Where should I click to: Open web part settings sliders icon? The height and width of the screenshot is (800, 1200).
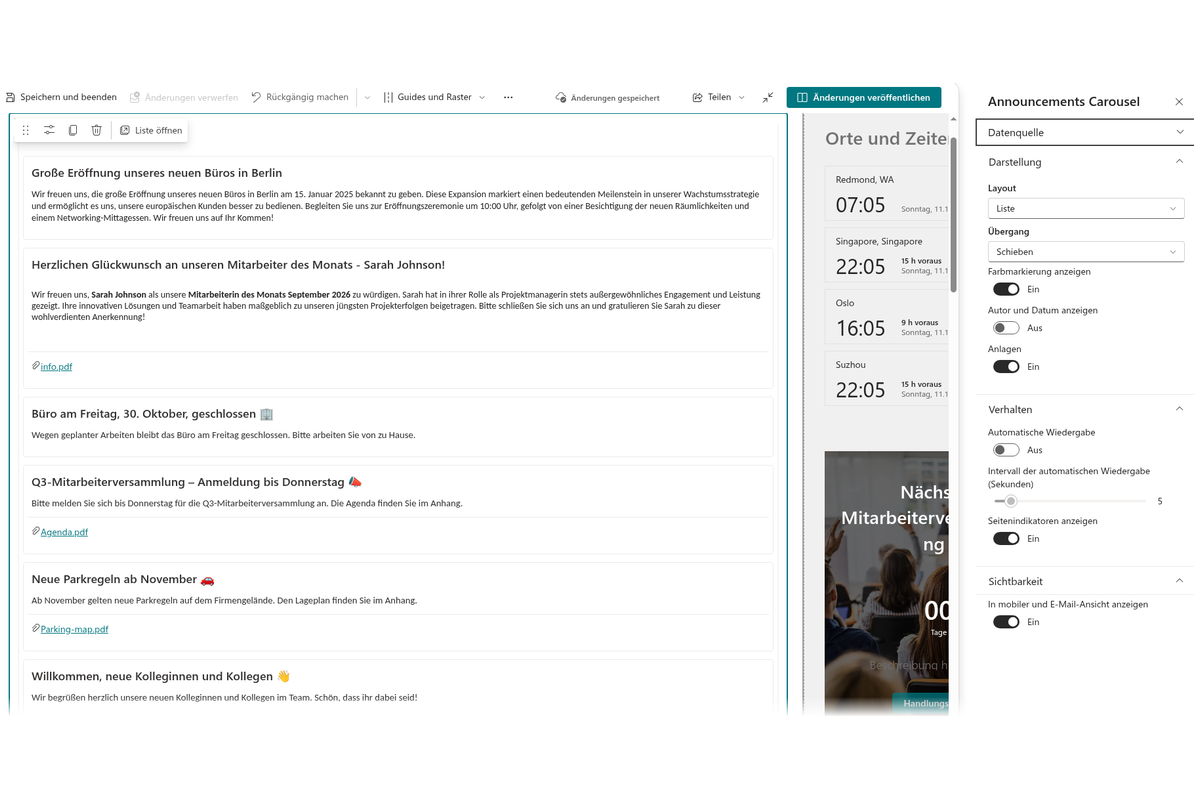click(x=49, y=130)
